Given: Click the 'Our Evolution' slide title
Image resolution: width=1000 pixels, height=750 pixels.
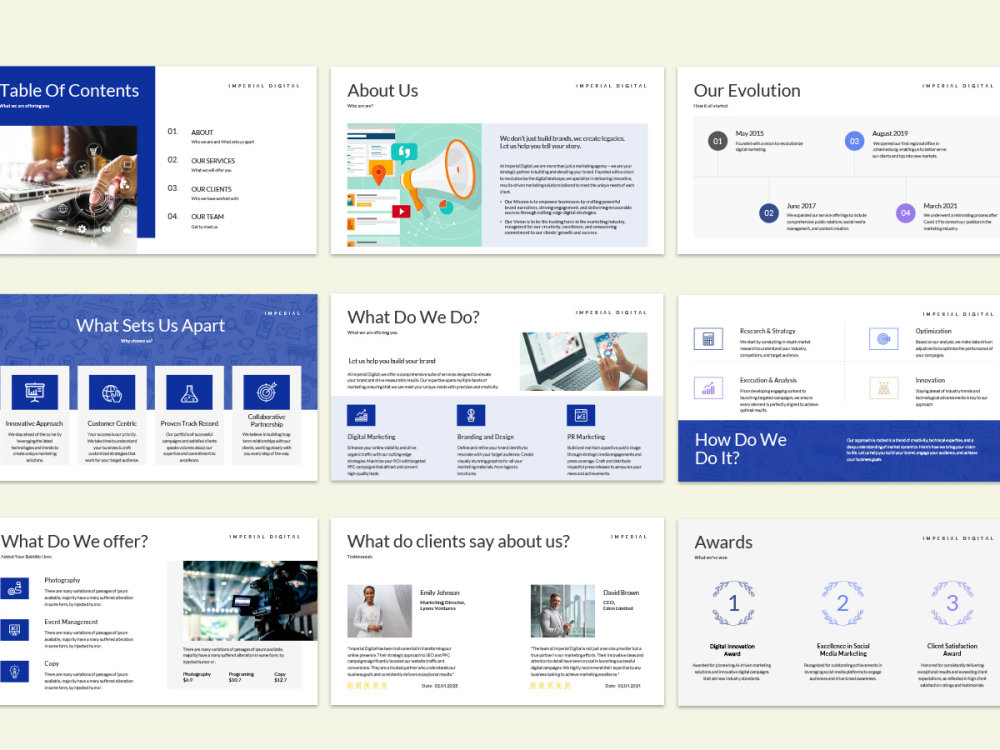Looking at the screenshot, I should 747,91.
